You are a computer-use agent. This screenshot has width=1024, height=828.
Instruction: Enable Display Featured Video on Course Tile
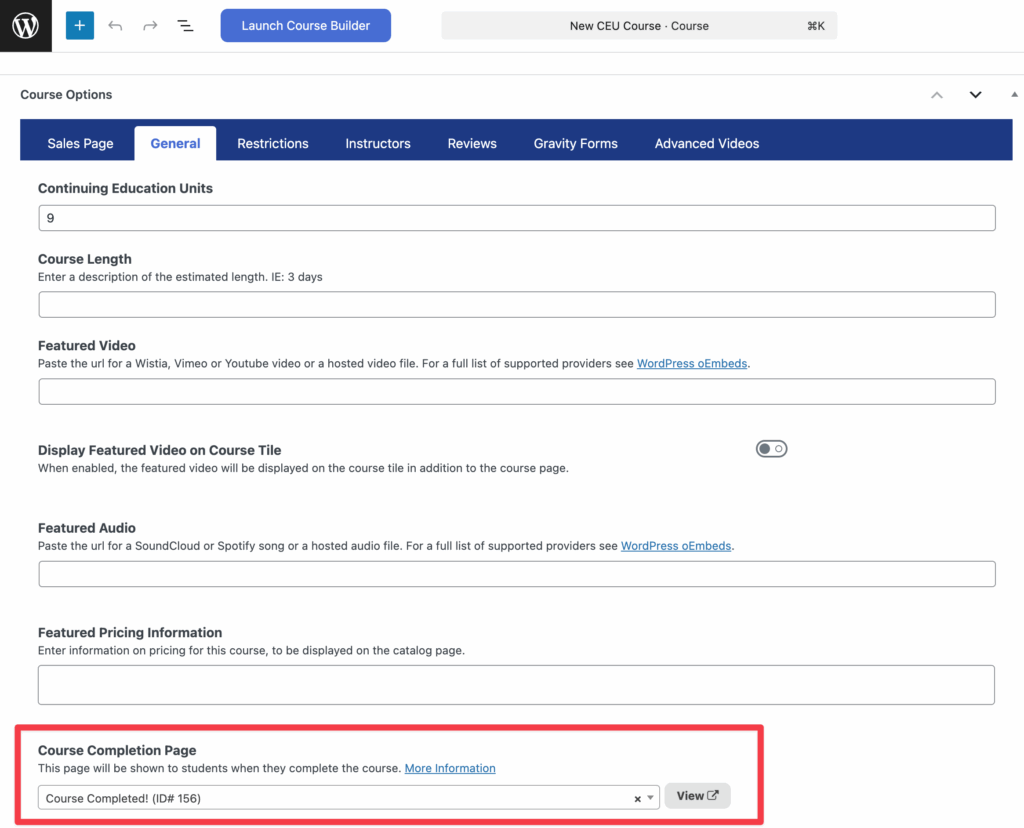click(771, 449)
